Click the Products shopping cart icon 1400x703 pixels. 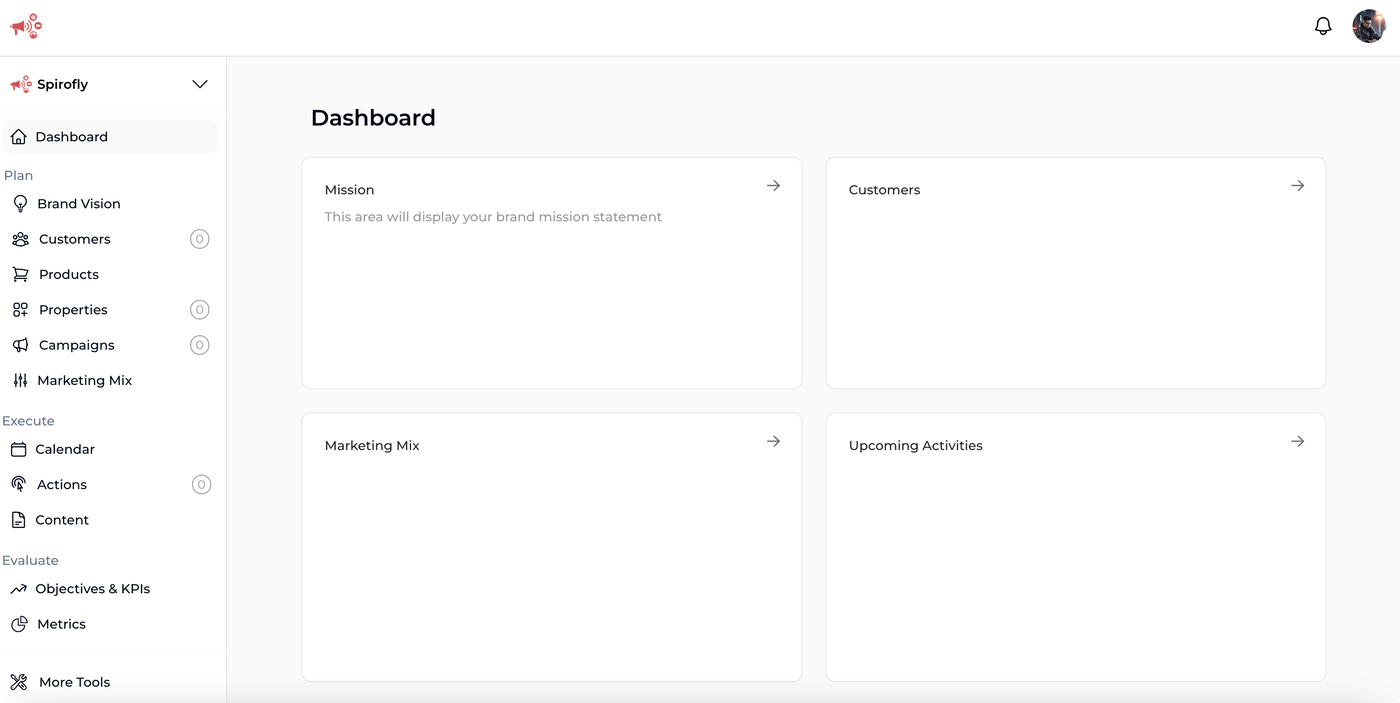[20, 274]
